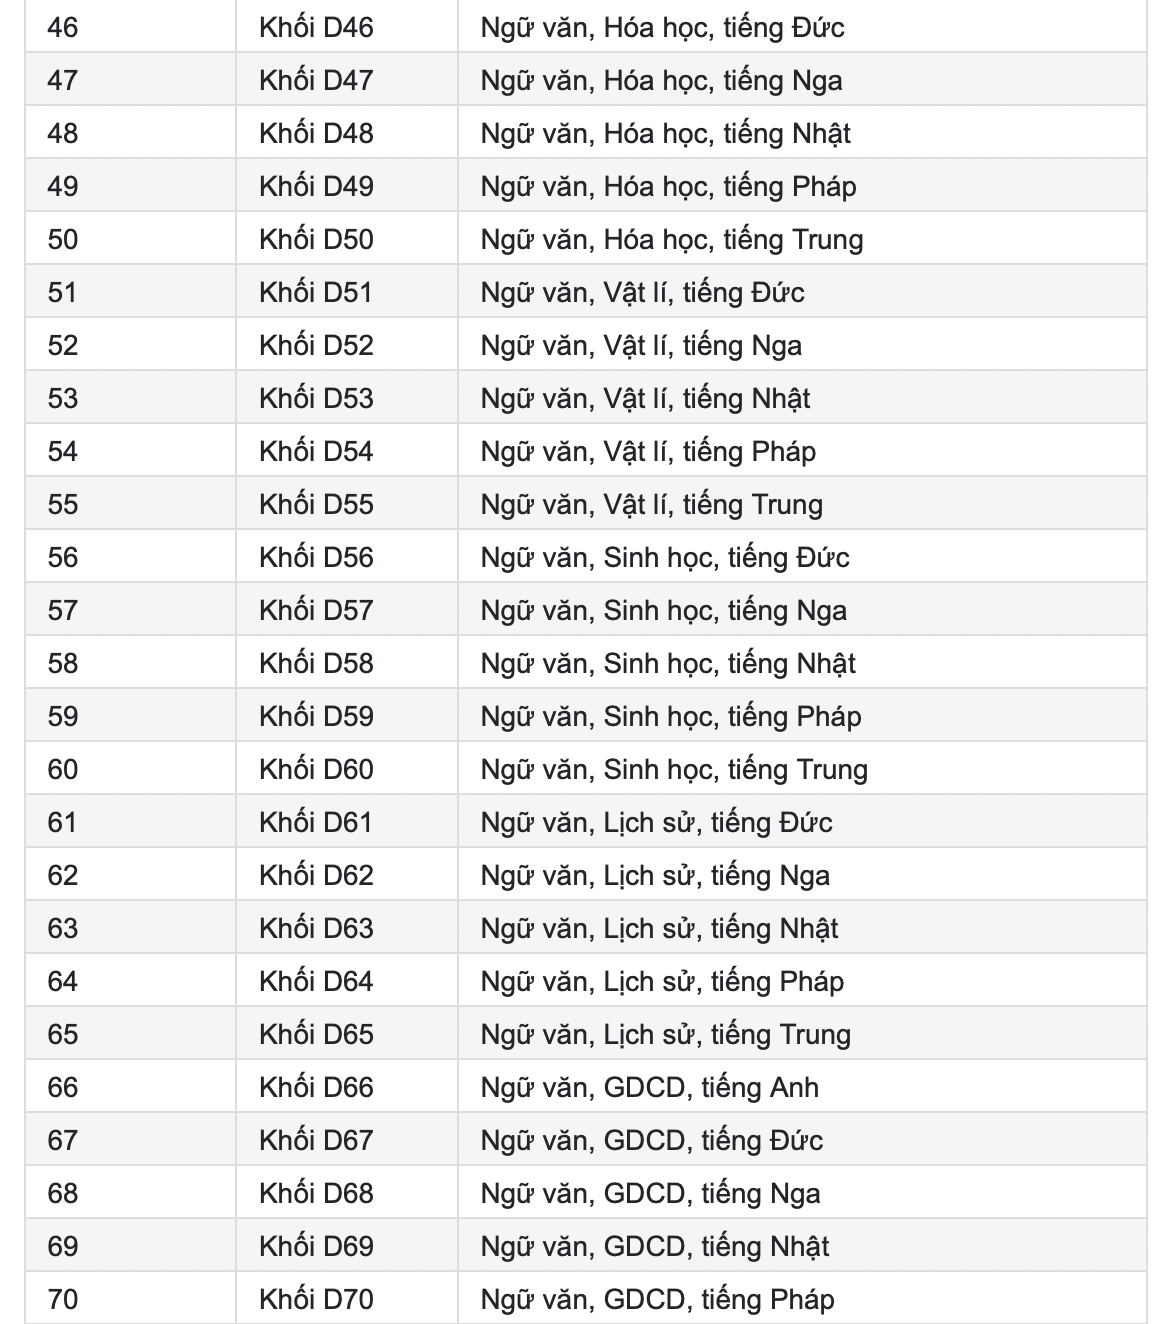Viewport: 1166px width, 1324px height.
Task: Select the Khối D53 cell
Action: (347, 398)
